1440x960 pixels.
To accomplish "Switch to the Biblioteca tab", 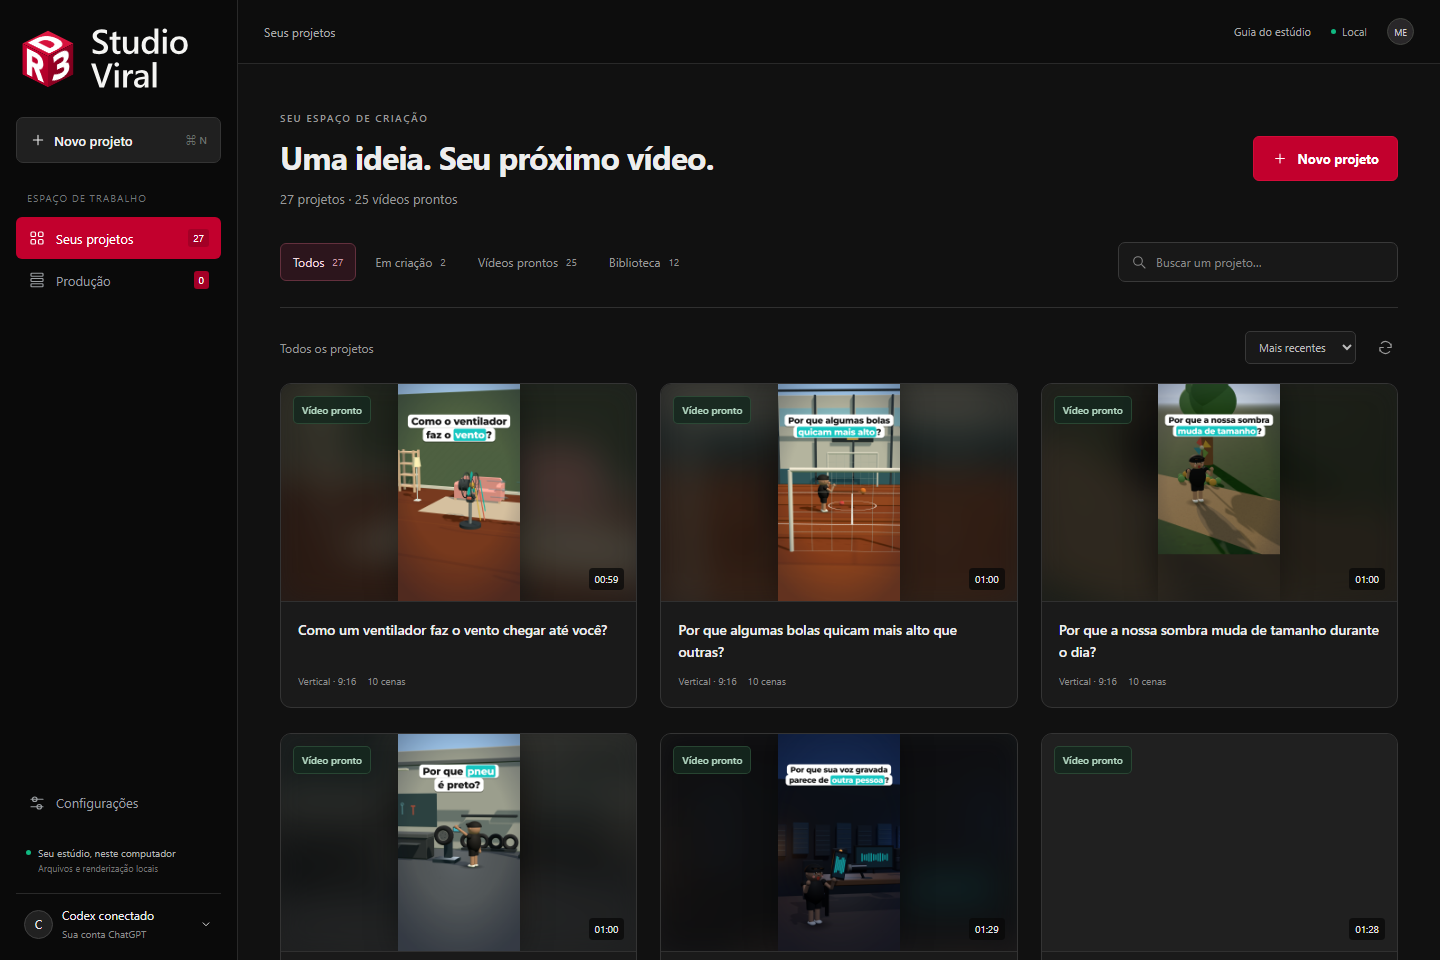I will click(644, 262).
